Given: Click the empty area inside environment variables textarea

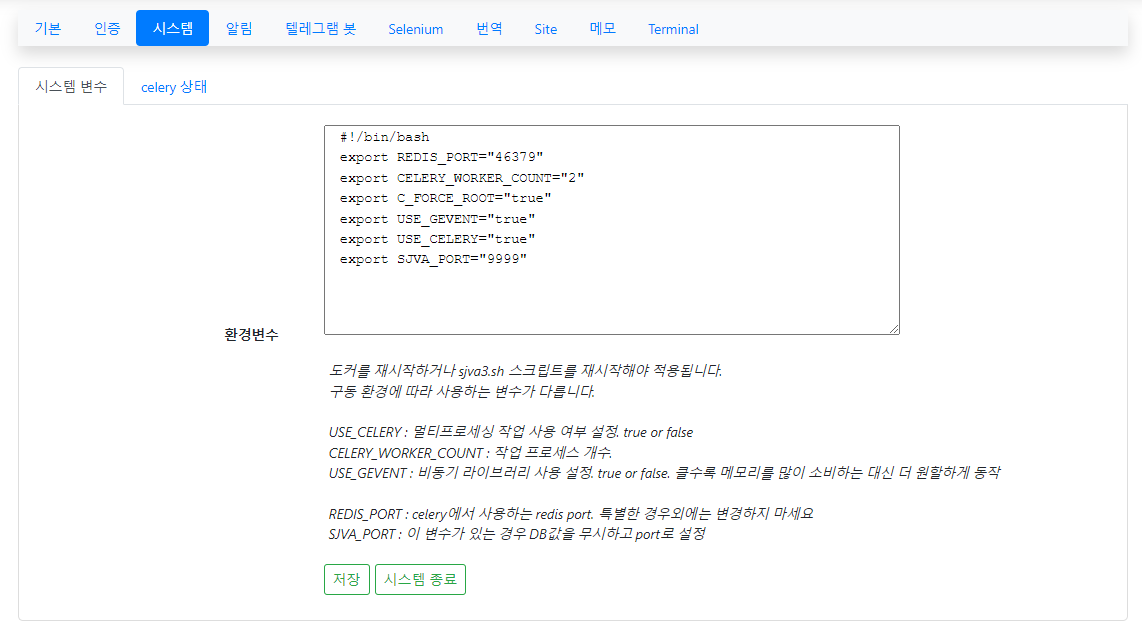Looking at the screenshot, I should pyautogui.click(x=610, y=300).
